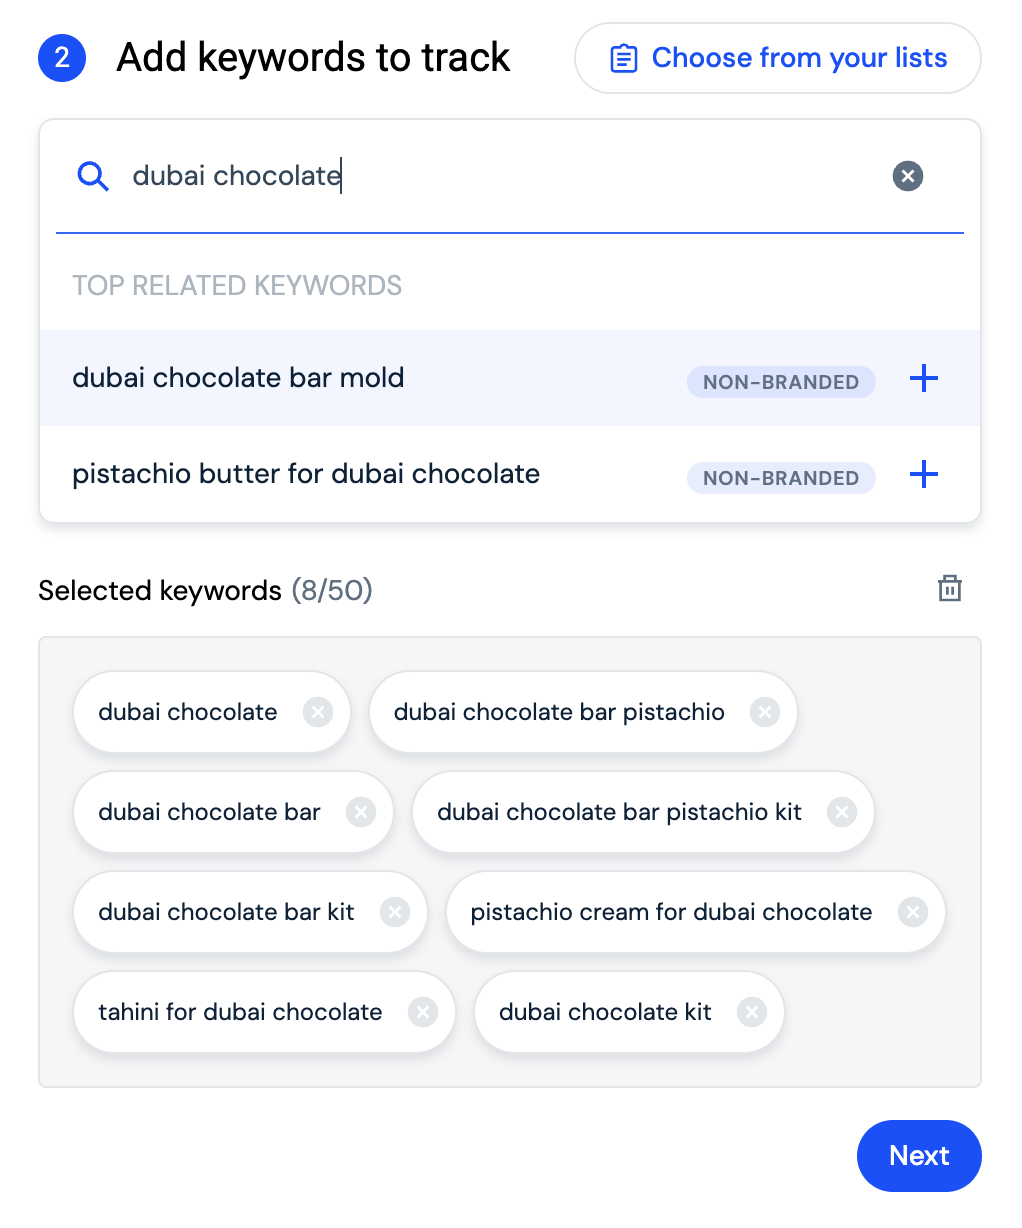
Task: Delete all selected keywords with trash icon
Action: 949,589
